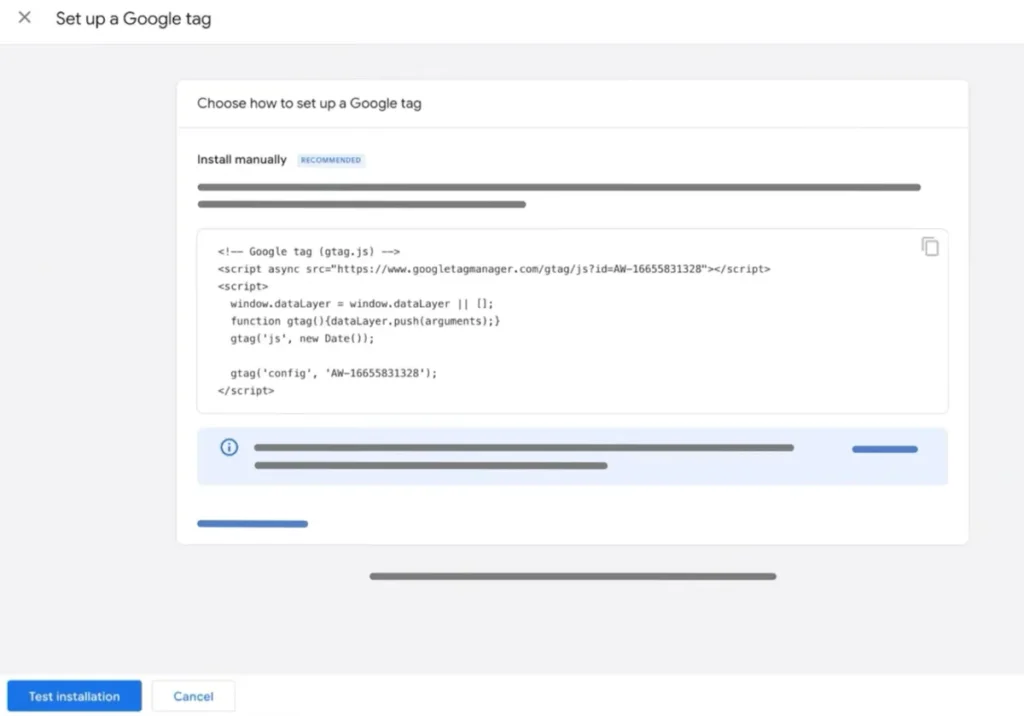Viewport: 1024px width, 716px height.
Task: Click the closing </script> line
Action: [x=246, y=391]
